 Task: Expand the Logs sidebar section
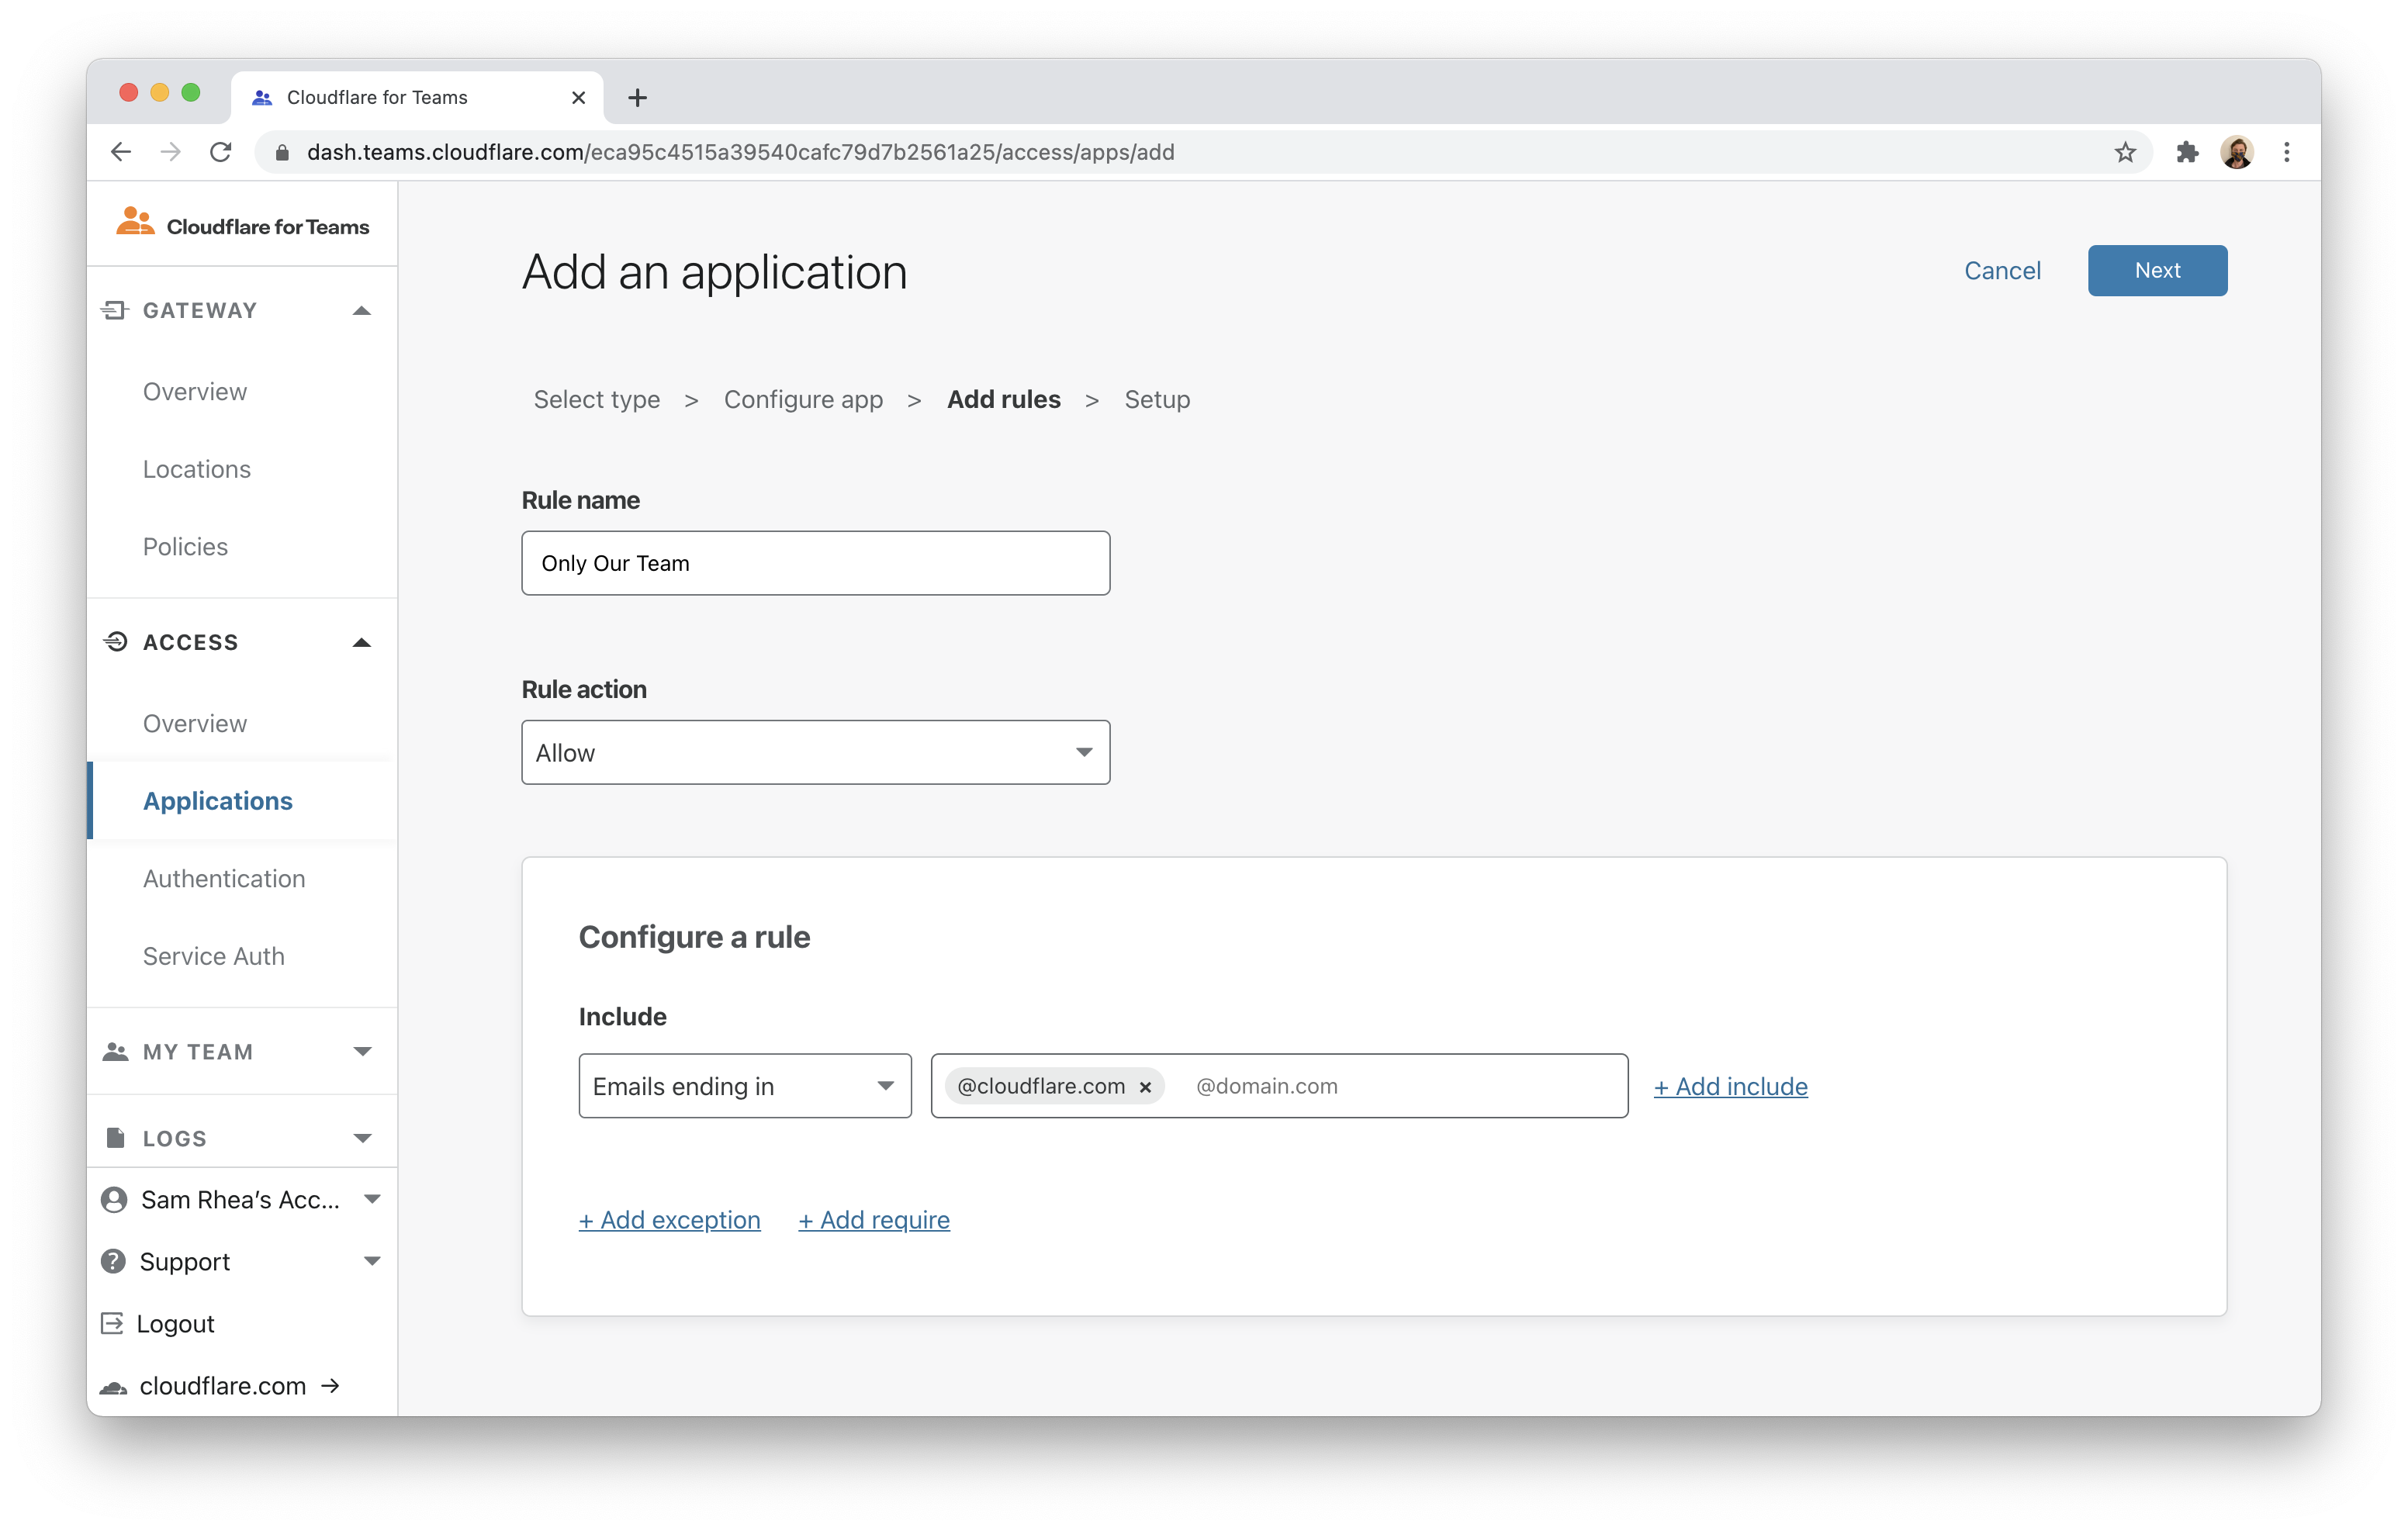(362, 1139)
